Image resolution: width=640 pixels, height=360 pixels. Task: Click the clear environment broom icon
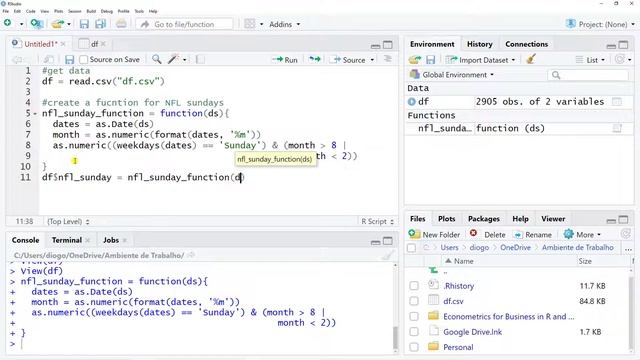pyautogui.click(x=531, y=60)
